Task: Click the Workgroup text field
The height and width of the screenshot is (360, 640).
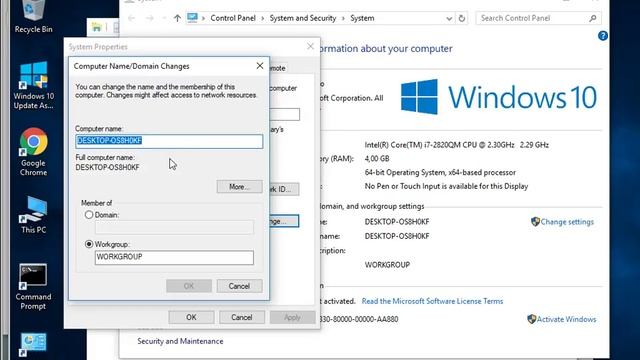Action: 174,257
